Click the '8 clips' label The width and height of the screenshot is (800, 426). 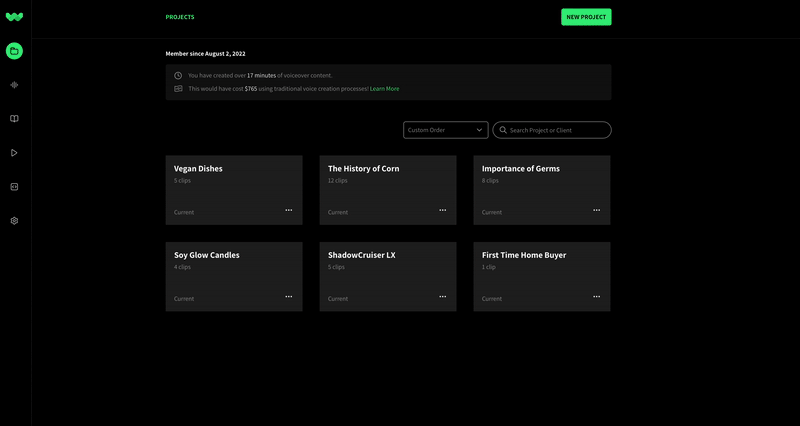coord(490,181)
